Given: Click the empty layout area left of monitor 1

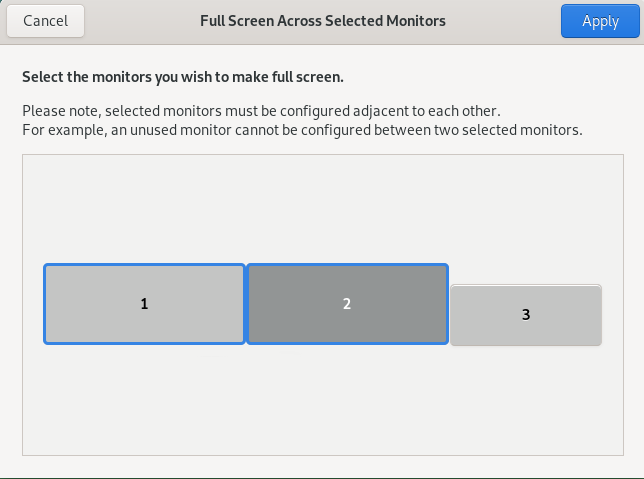Looking at the screenshot, I should (32, 304).
